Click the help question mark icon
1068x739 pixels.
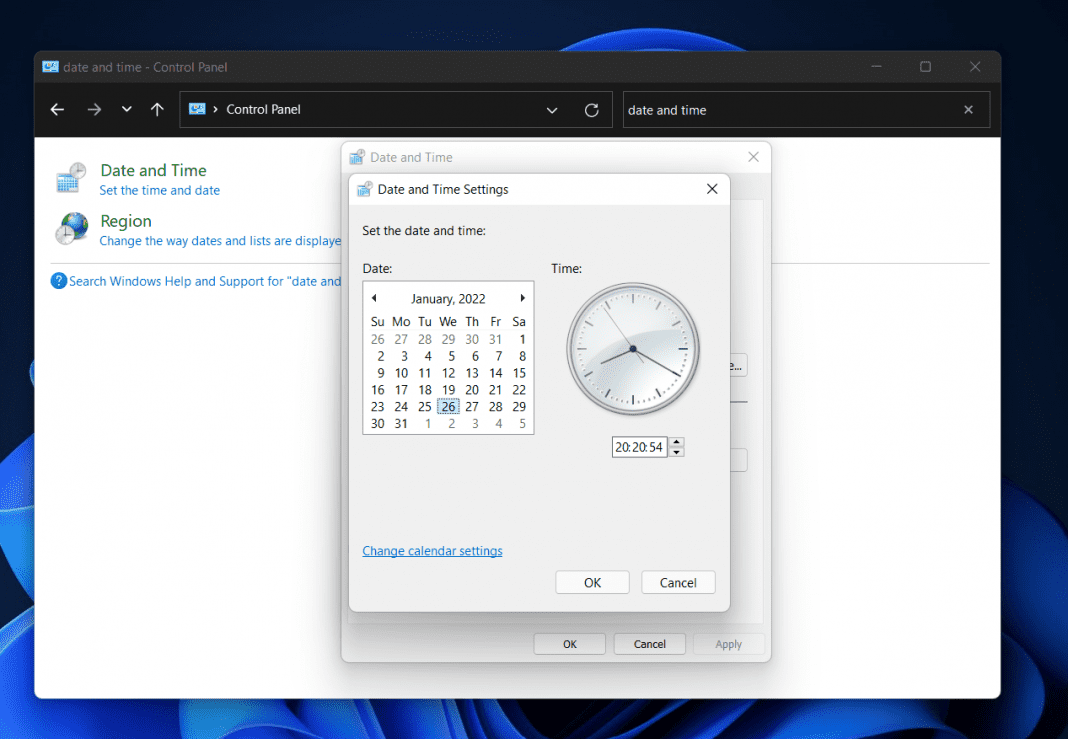(57, 281)
